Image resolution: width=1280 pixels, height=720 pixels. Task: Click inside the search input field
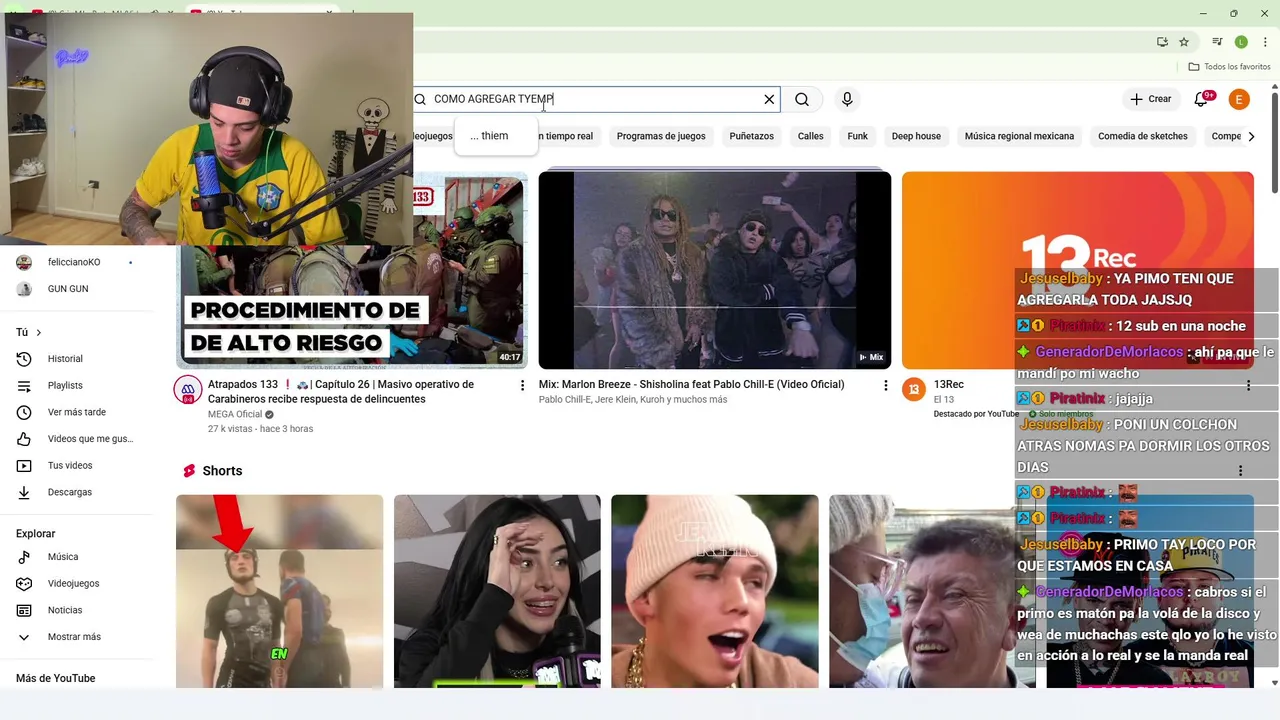pyautogui.click(x=595, y=99)
